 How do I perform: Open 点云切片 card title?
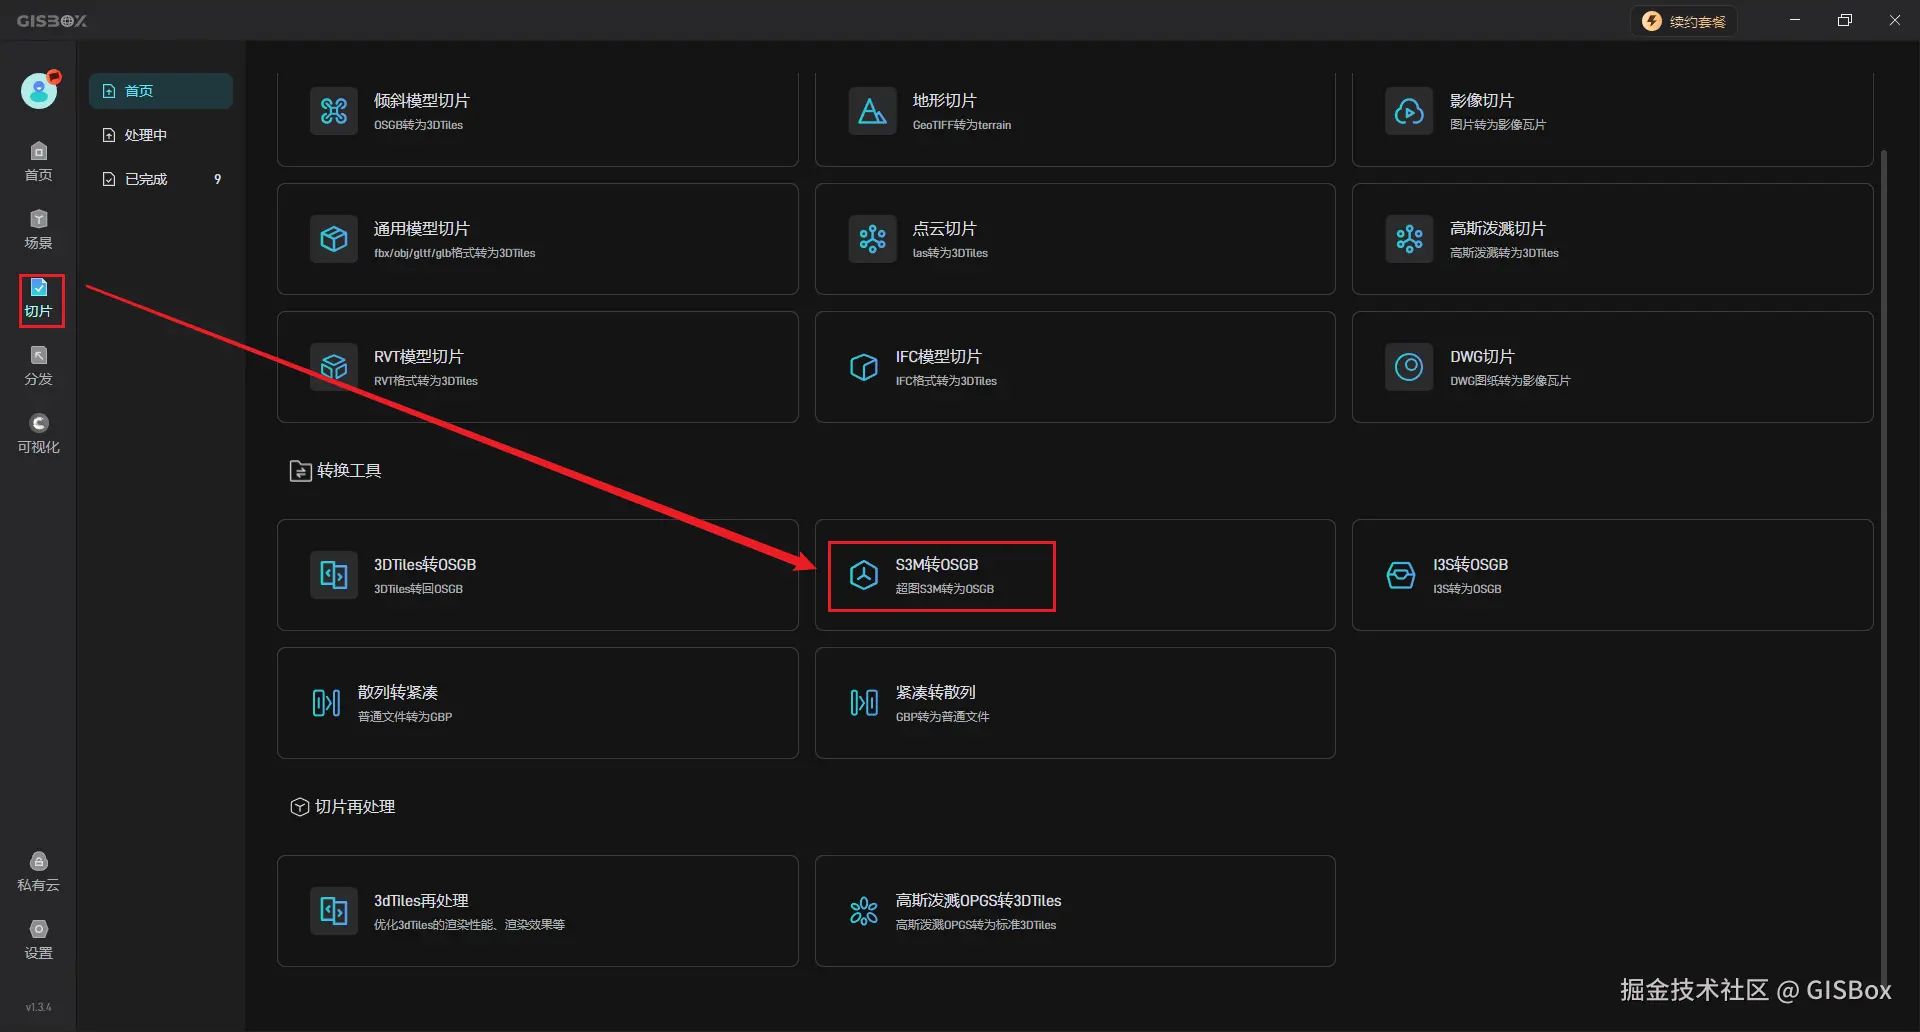pyautogui.click(x=944, y=229)
